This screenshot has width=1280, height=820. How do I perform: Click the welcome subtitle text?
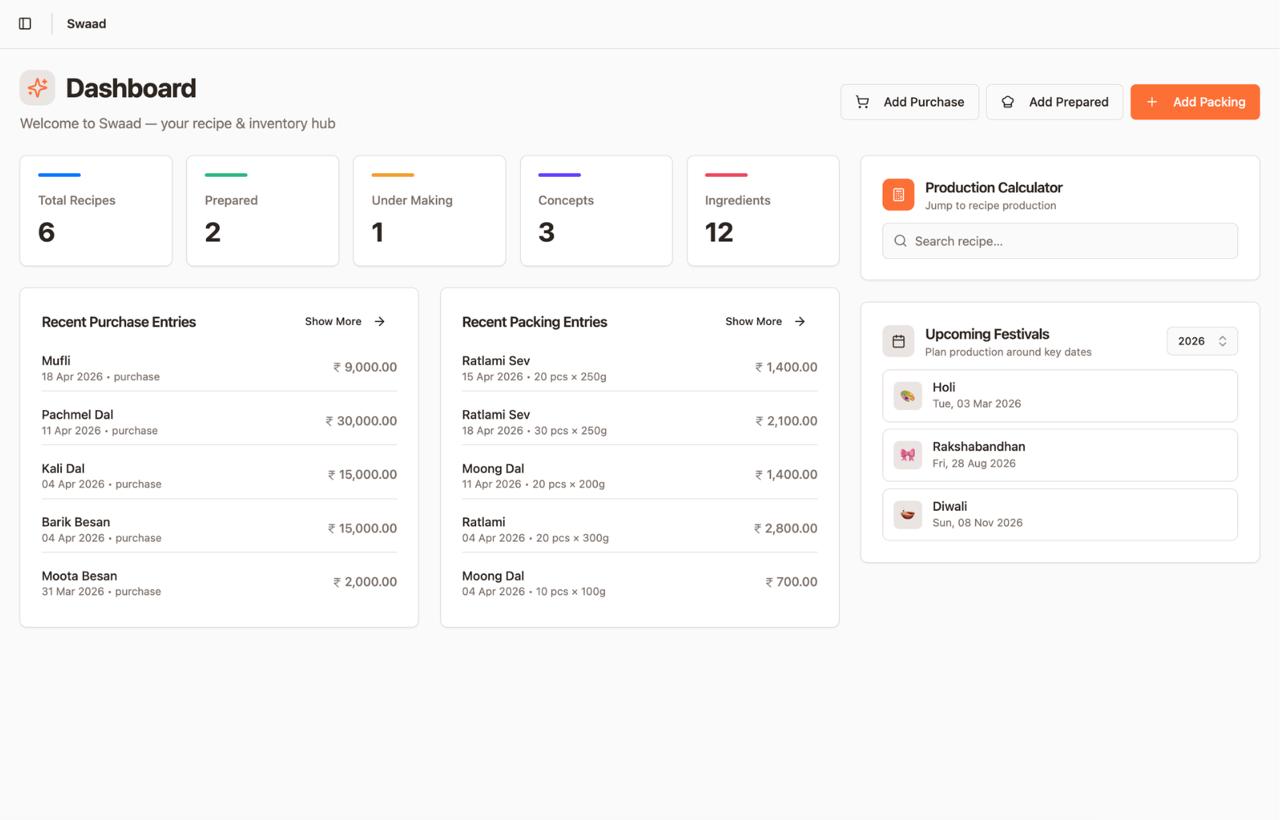[x=178, y=124]
